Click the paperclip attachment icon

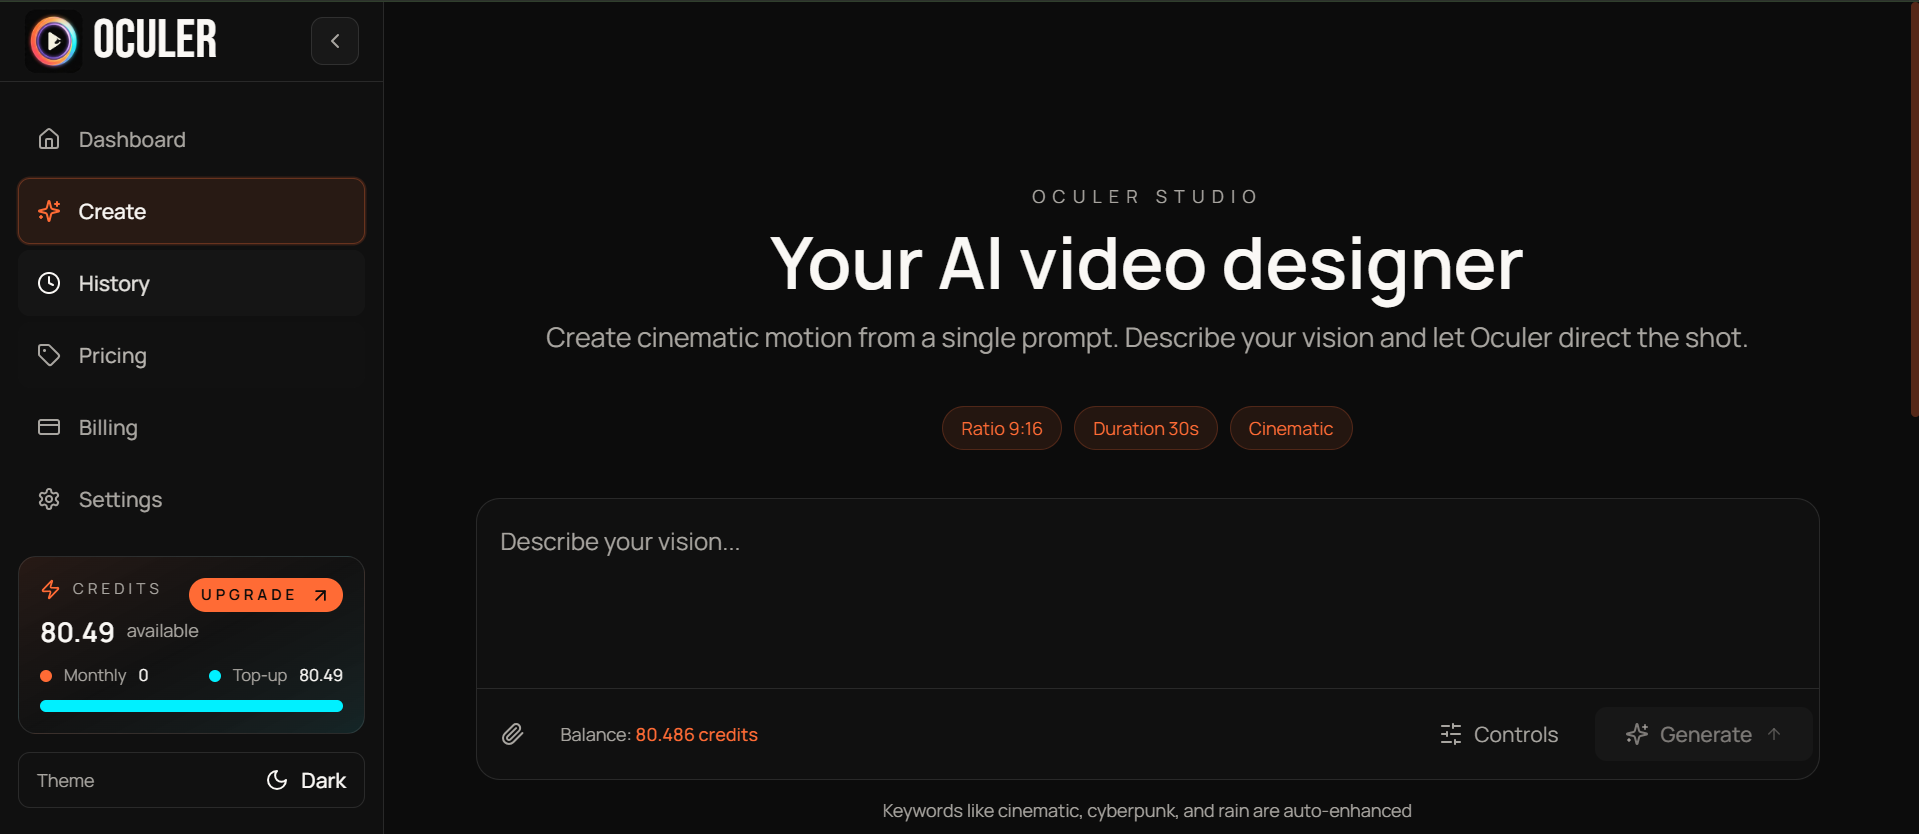click(x=513, y=734)
